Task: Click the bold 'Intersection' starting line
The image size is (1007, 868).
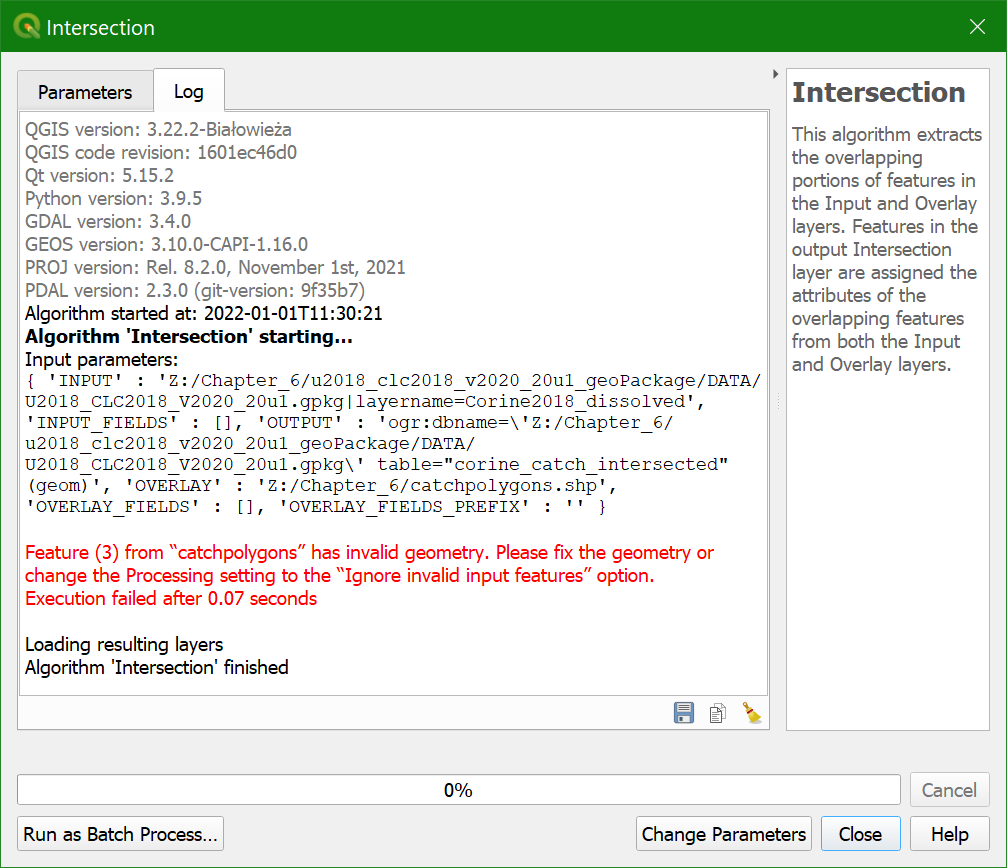Action: pyautogui.click(x=189, y=336)
